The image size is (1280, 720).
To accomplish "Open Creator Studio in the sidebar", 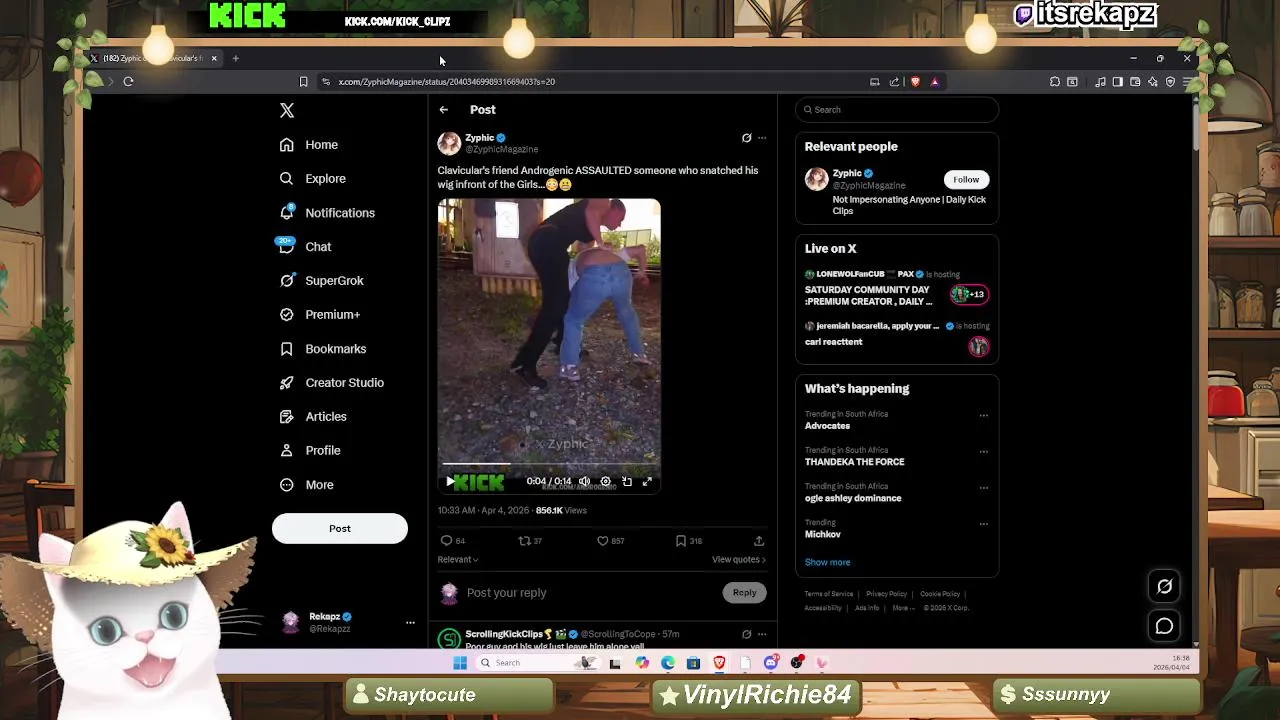I will coord(332,383).
